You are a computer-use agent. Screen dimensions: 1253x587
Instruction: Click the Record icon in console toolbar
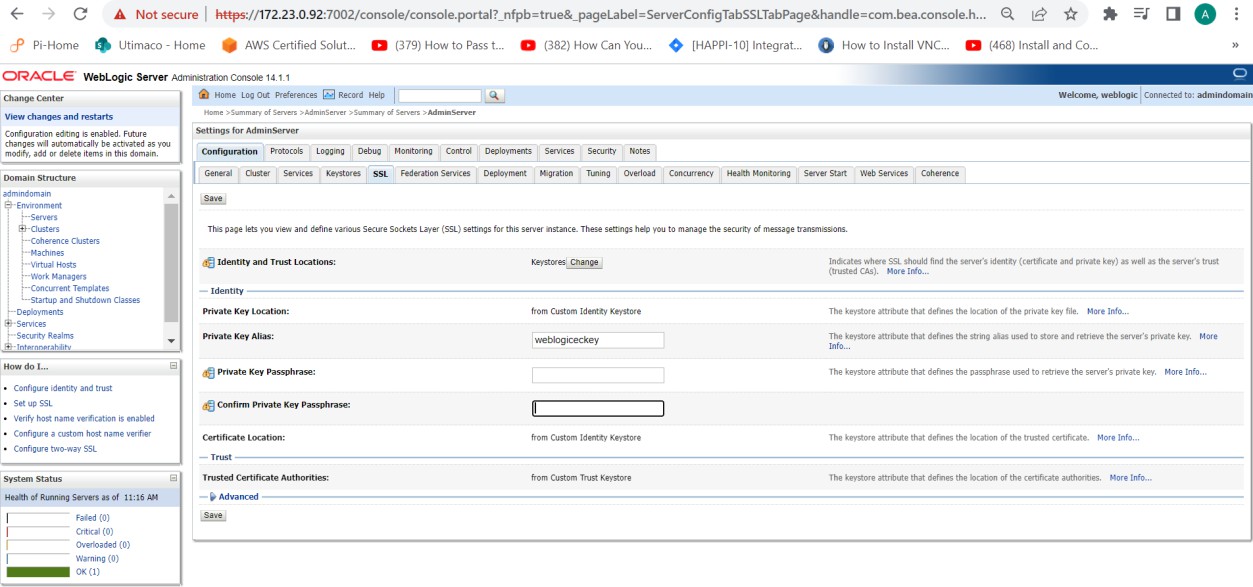pyautogui.click(x=328, y=95)
